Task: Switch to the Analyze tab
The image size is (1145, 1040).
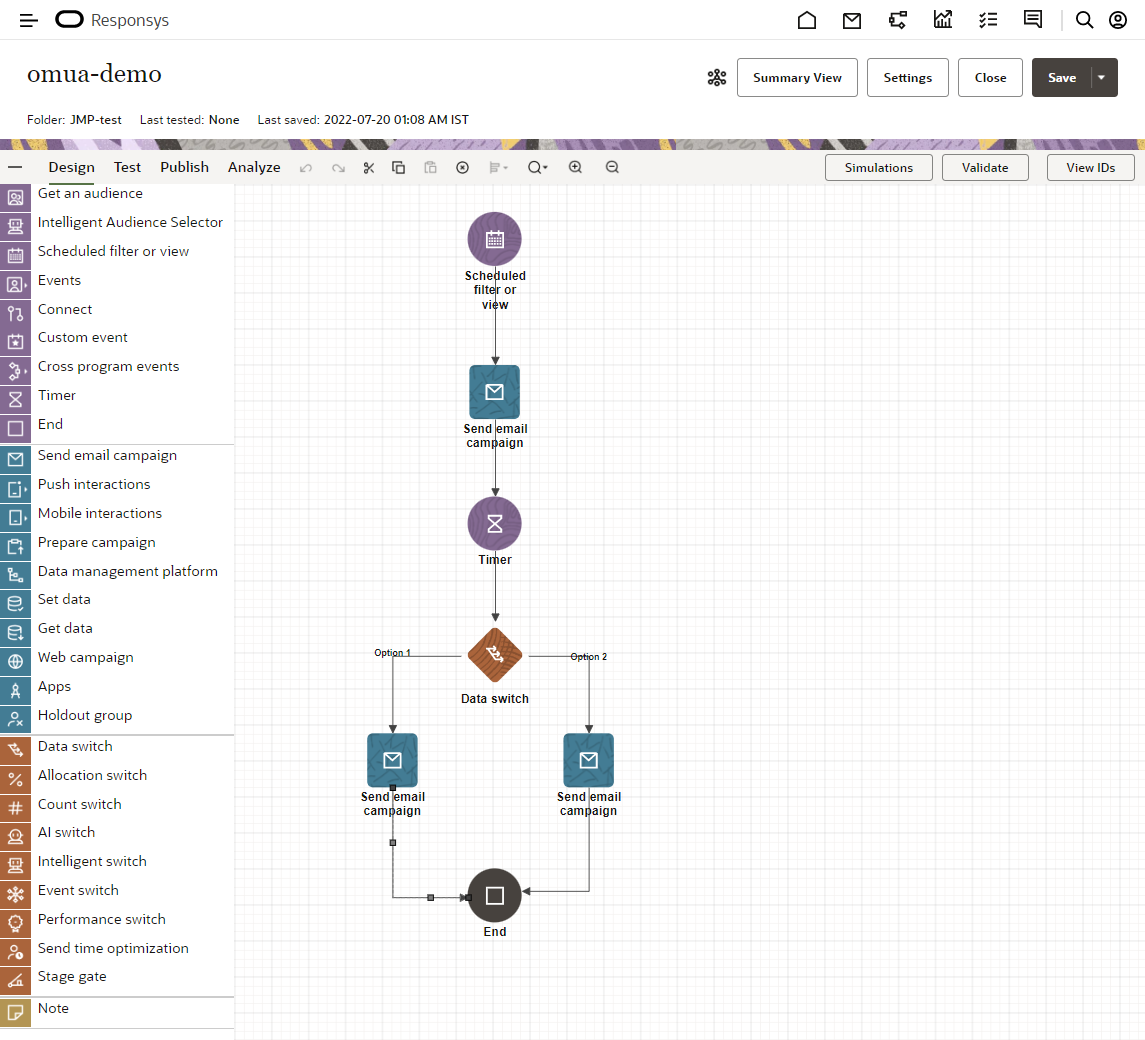Action: click(253, 167)
